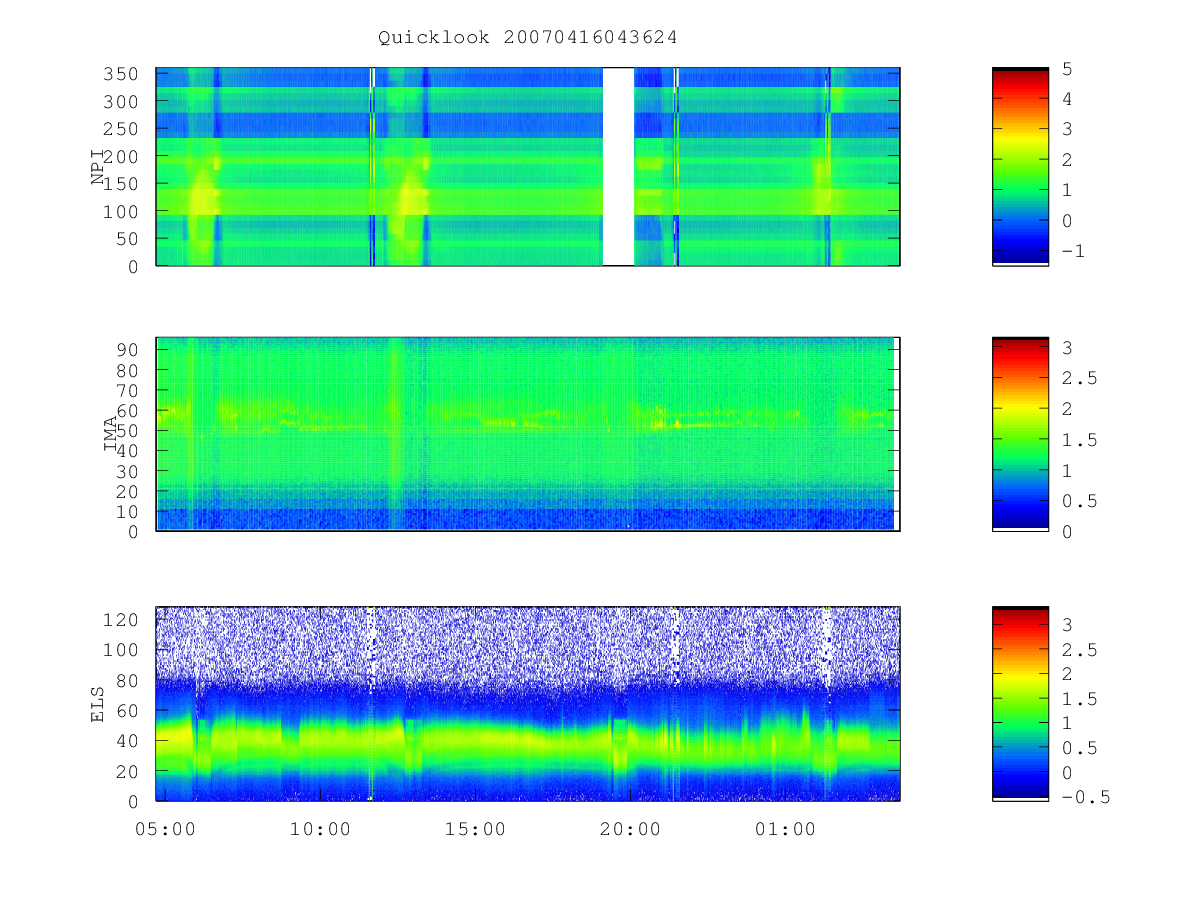This screenshot has height=900, width=1200.
Task: Click the 4 label on the NPI colorbar
Action: [x=1067, y=99]
